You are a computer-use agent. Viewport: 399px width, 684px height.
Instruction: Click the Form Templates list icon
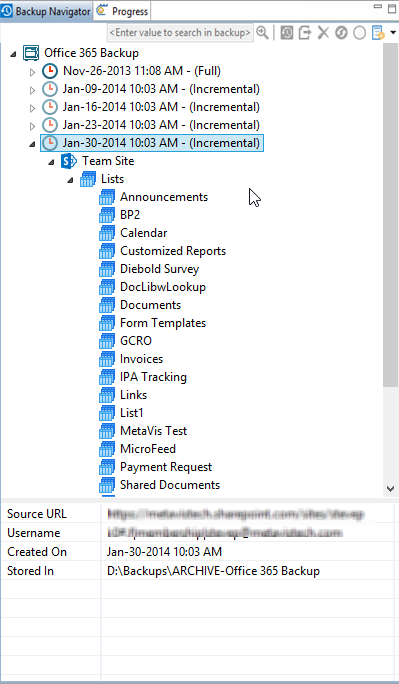107,323
